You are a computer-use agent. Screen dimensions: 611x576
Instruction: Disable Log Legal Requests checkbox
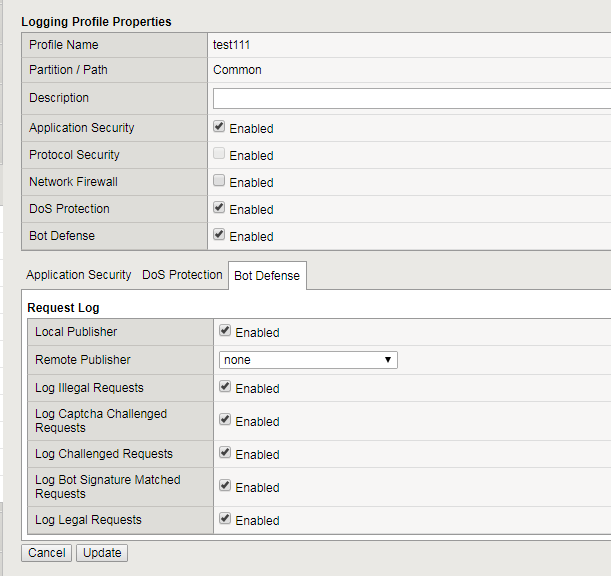click(225, 520)
